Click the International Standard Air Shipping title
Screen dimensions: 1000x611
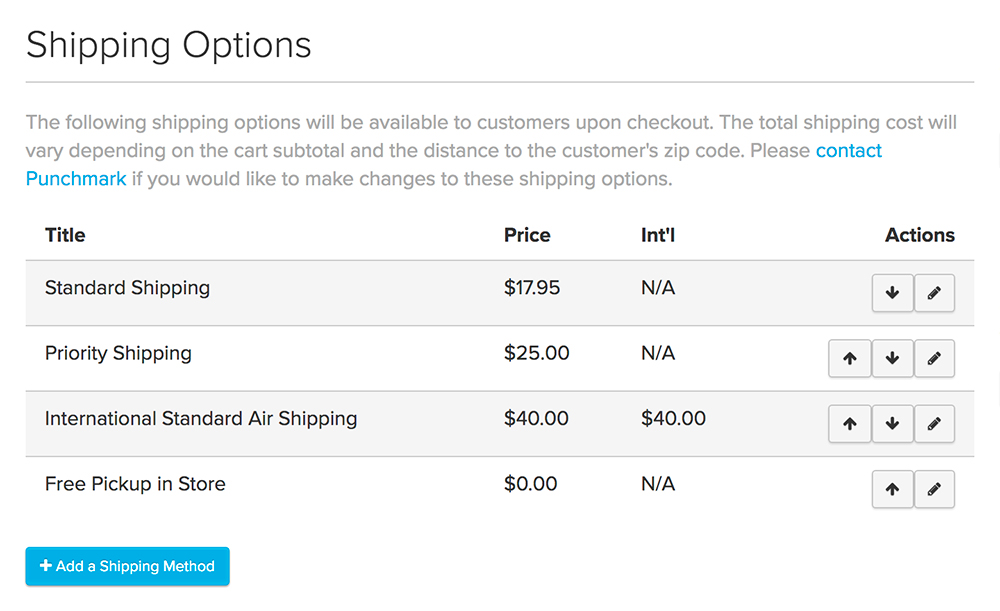[200, 419]
